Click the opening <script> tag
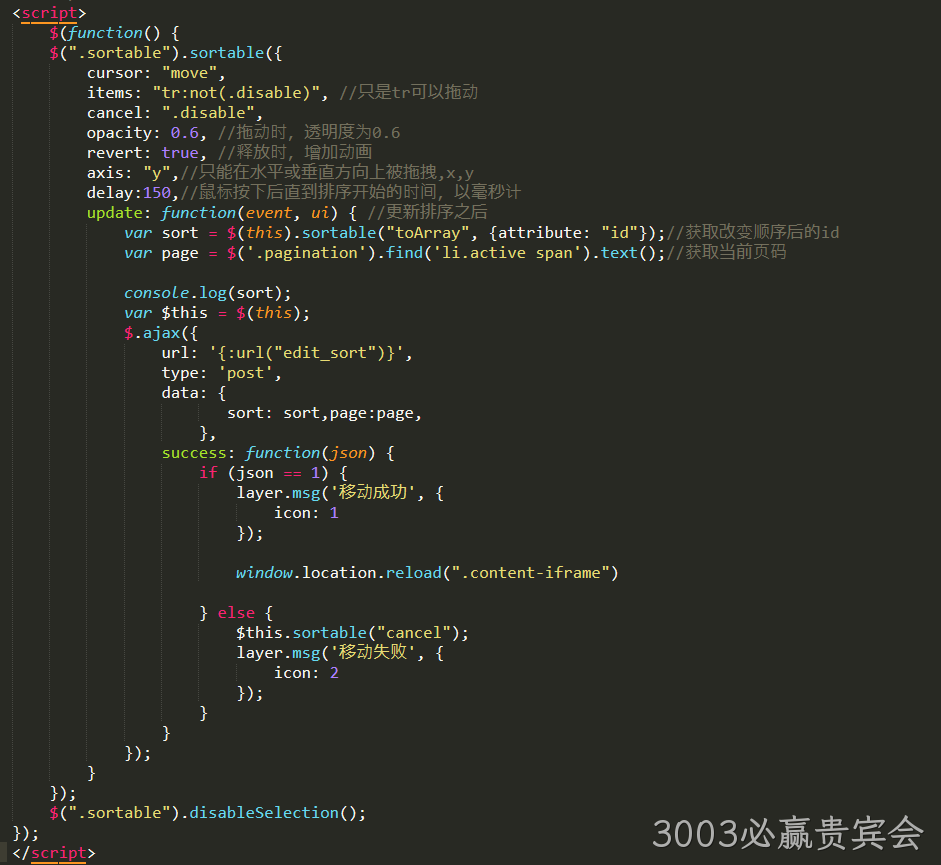Image resolution: width=941 pixels, height=865 pixels. point(49,13)
